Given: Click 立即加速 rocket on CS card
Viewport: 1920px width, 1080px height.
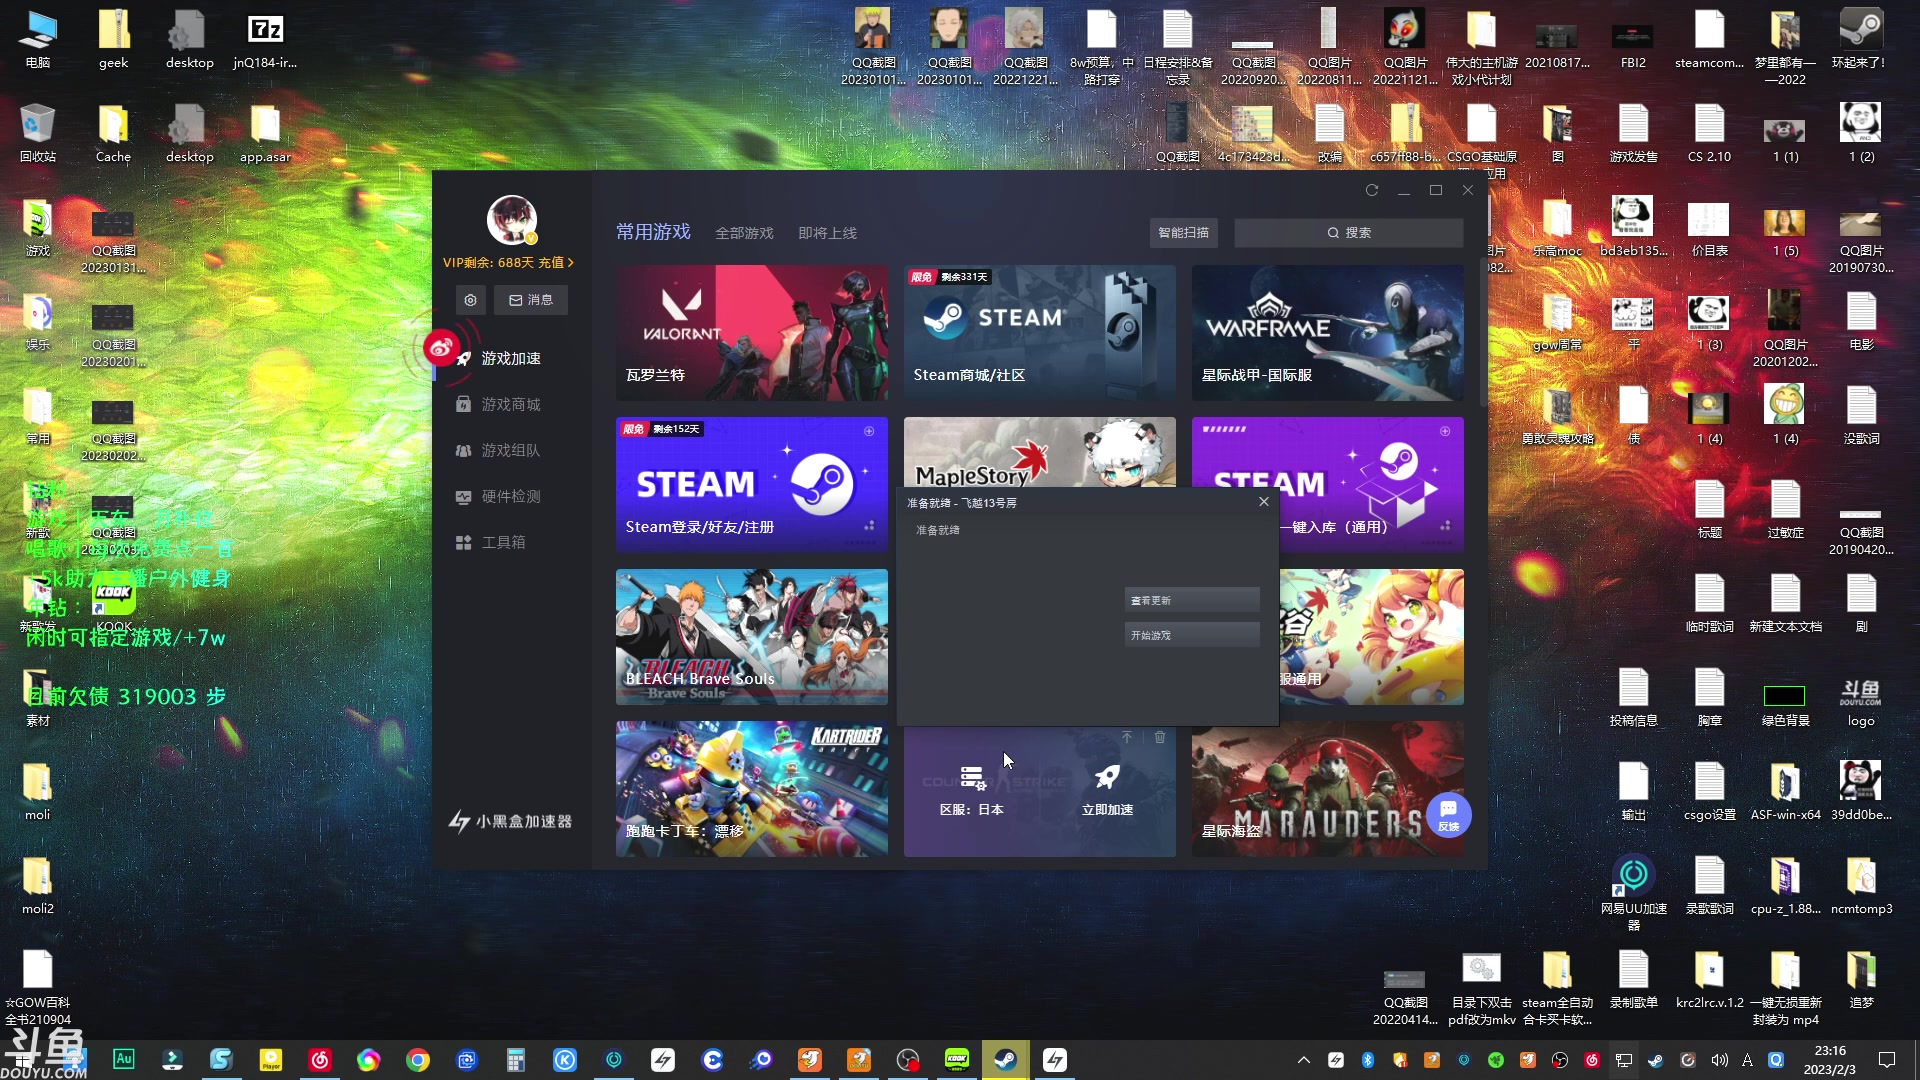Looking at the screenshot, I should pos(1108,791).
